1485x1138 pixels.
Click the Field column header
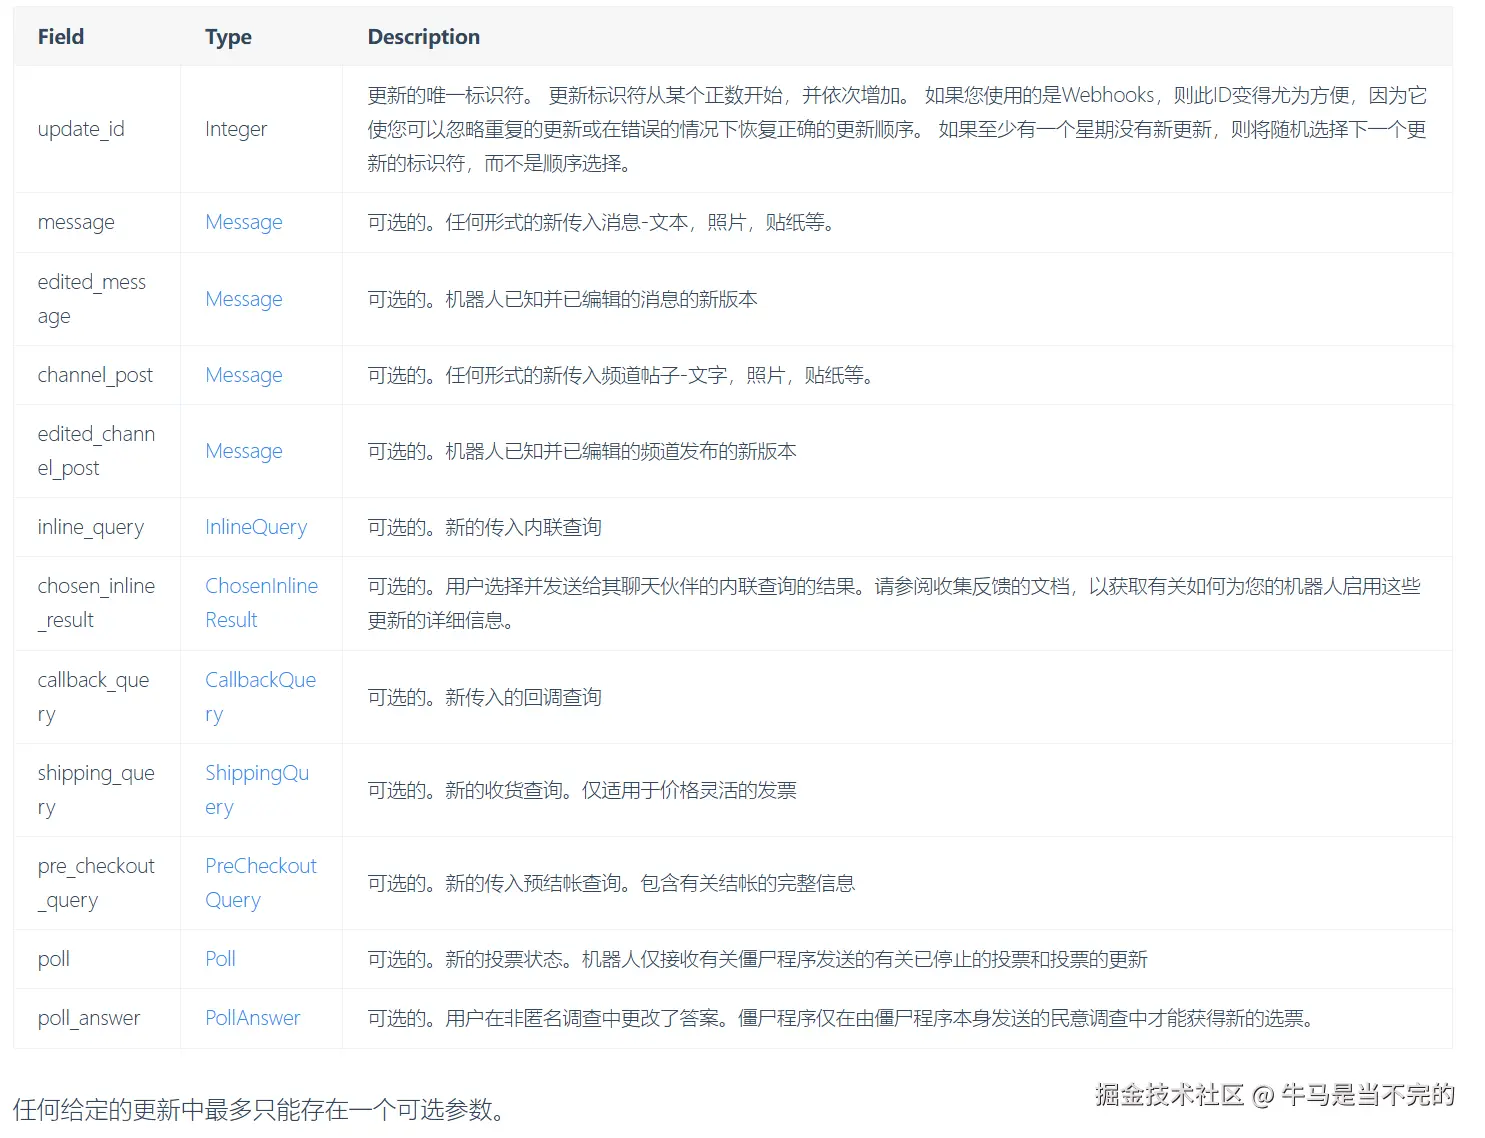pyautogui.click(x=61, y=37)
